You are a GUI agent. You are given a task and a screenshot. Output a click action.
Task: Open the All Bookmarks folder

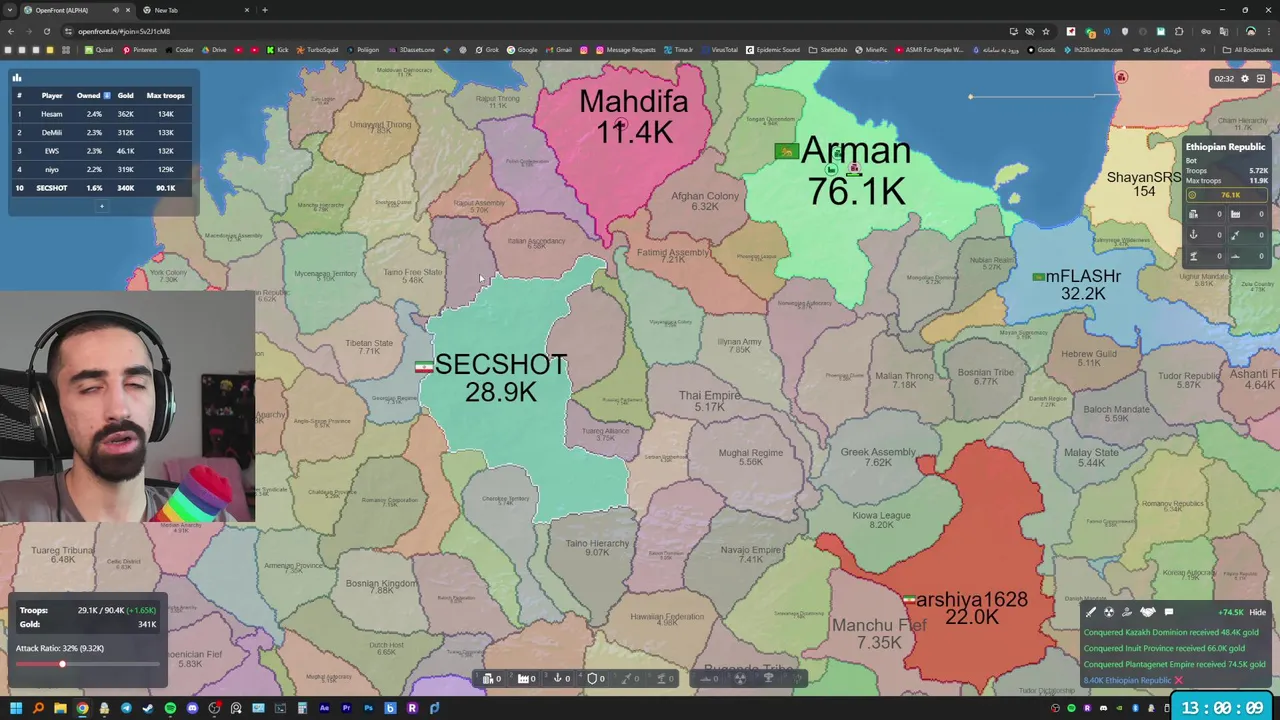[1246, 50]
